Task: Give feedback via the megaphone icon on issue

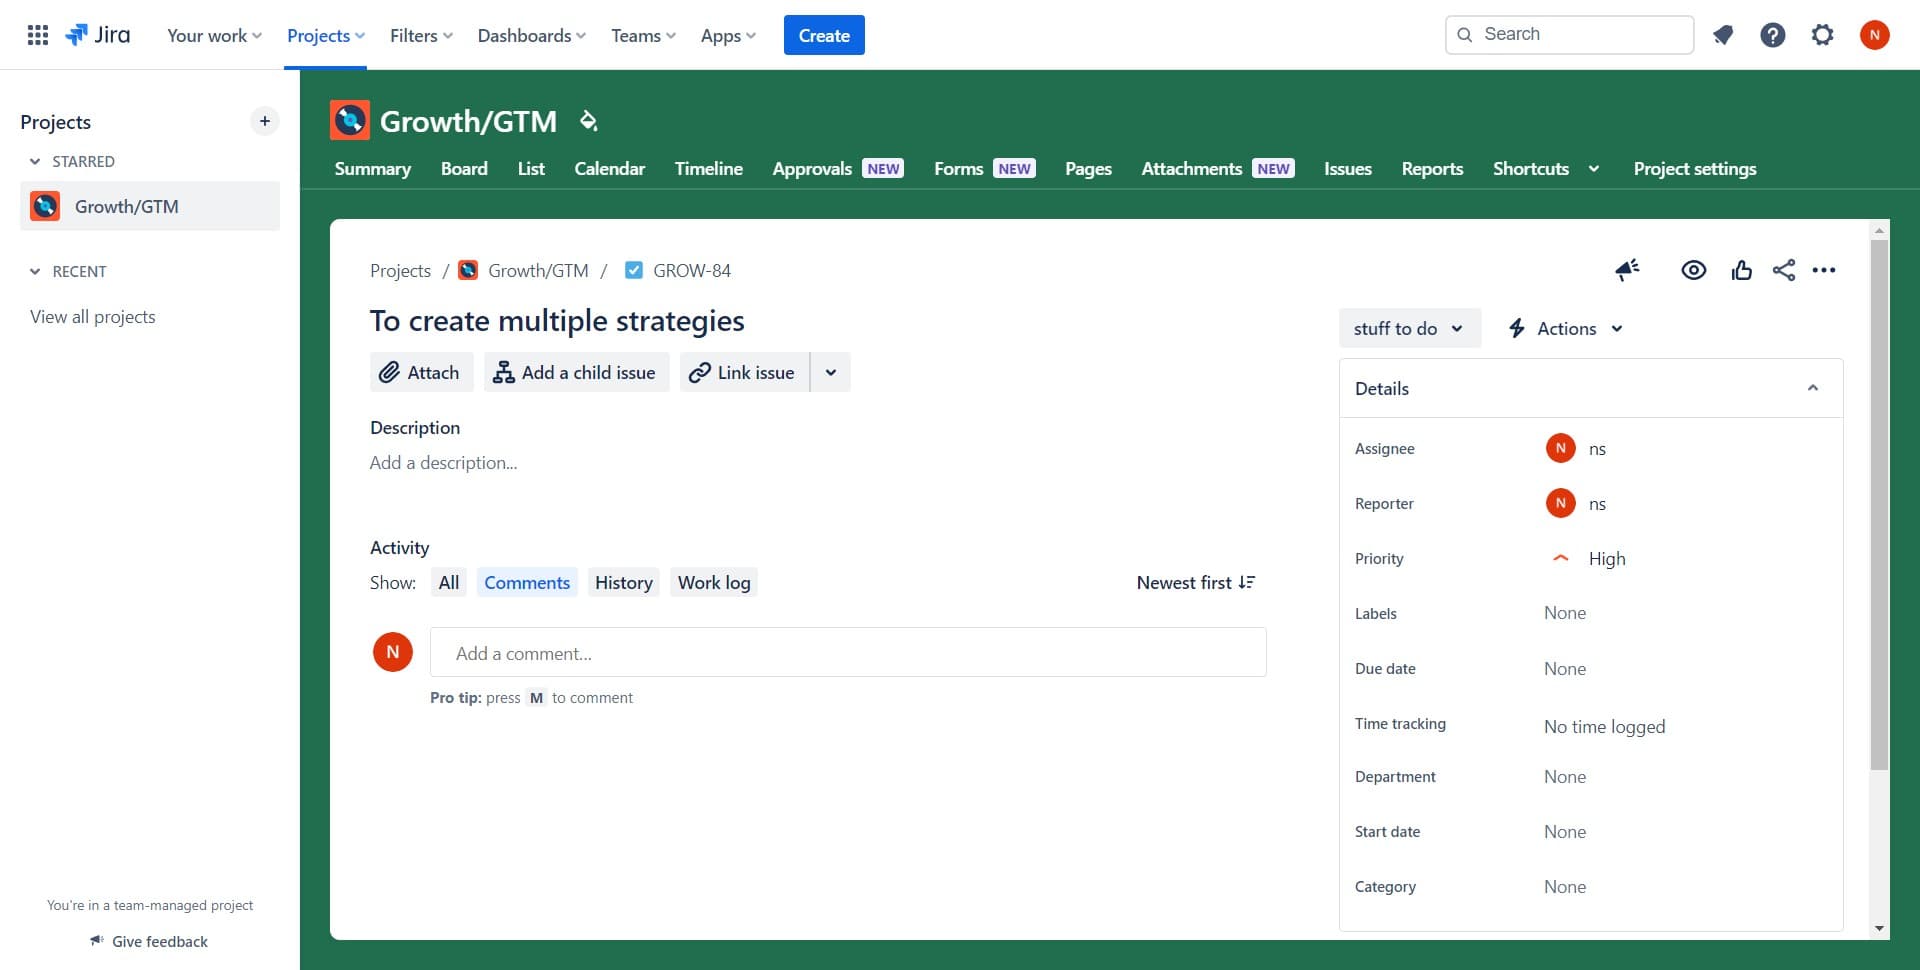Action: click(x=1627, y=270)
